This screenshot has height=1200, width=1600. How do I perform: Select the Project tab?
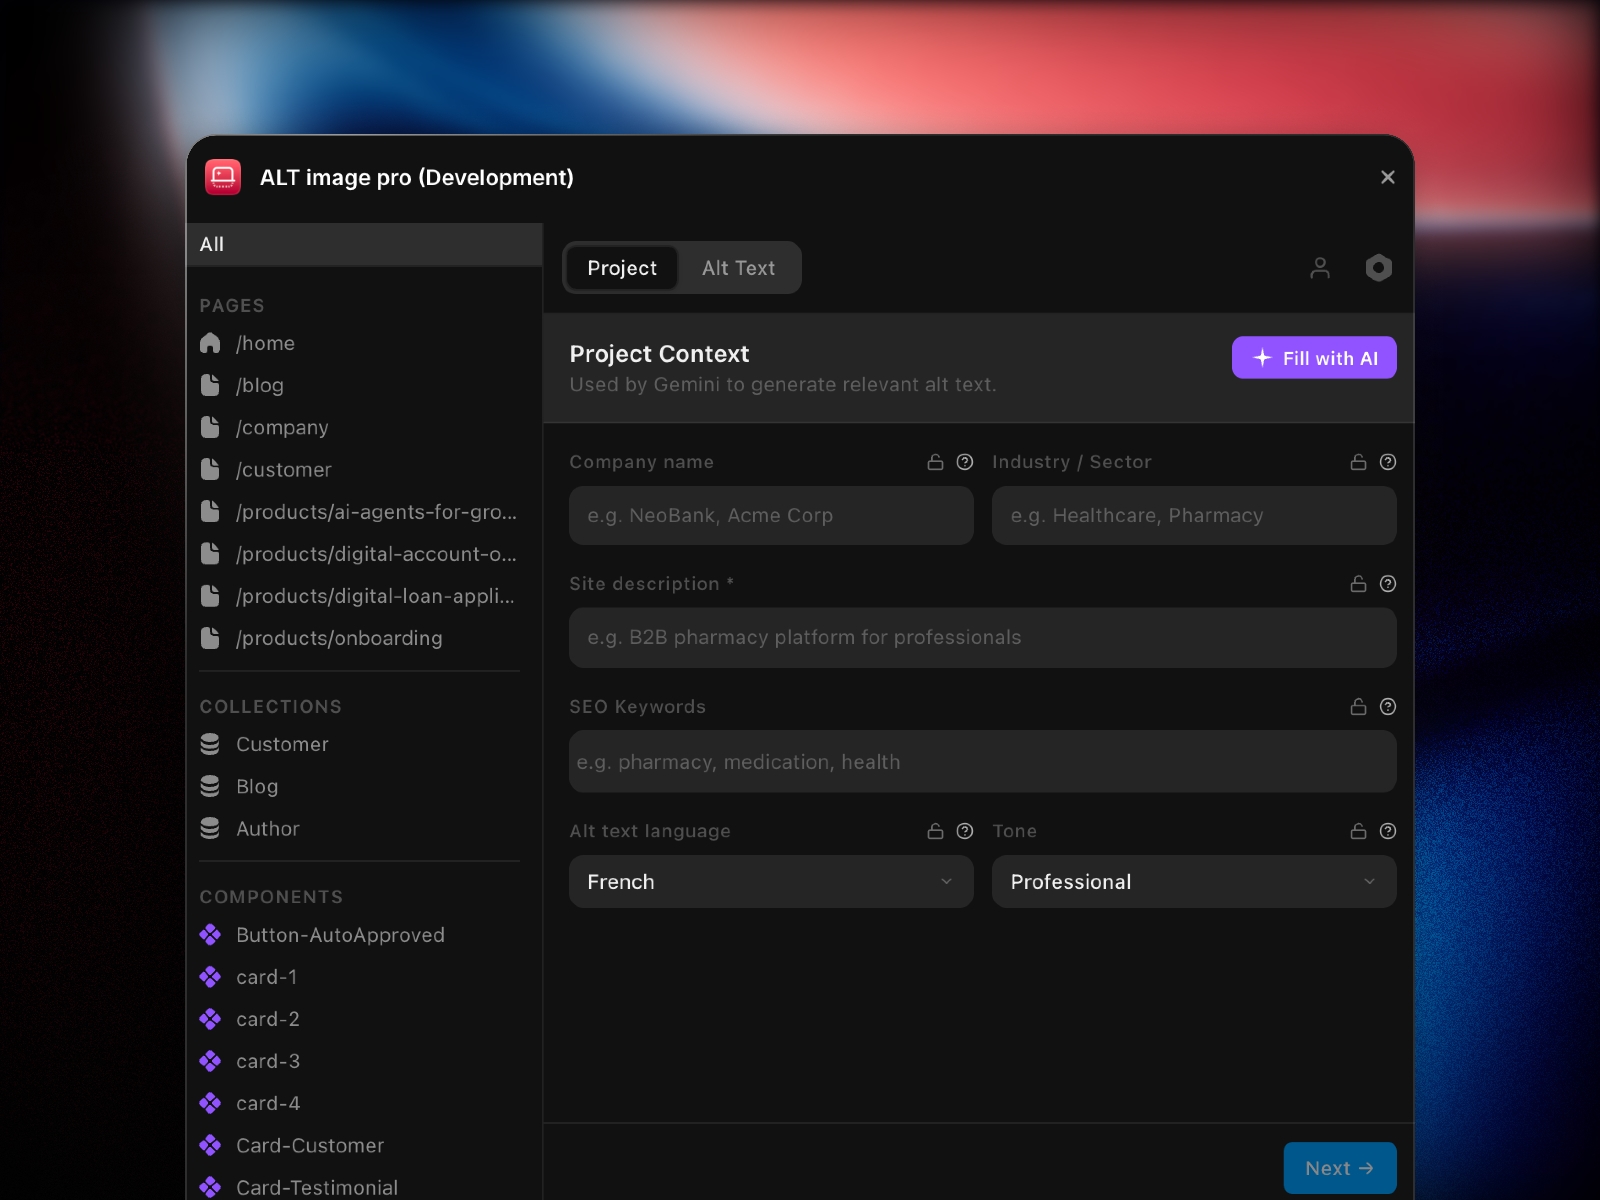tap(622, 267)
